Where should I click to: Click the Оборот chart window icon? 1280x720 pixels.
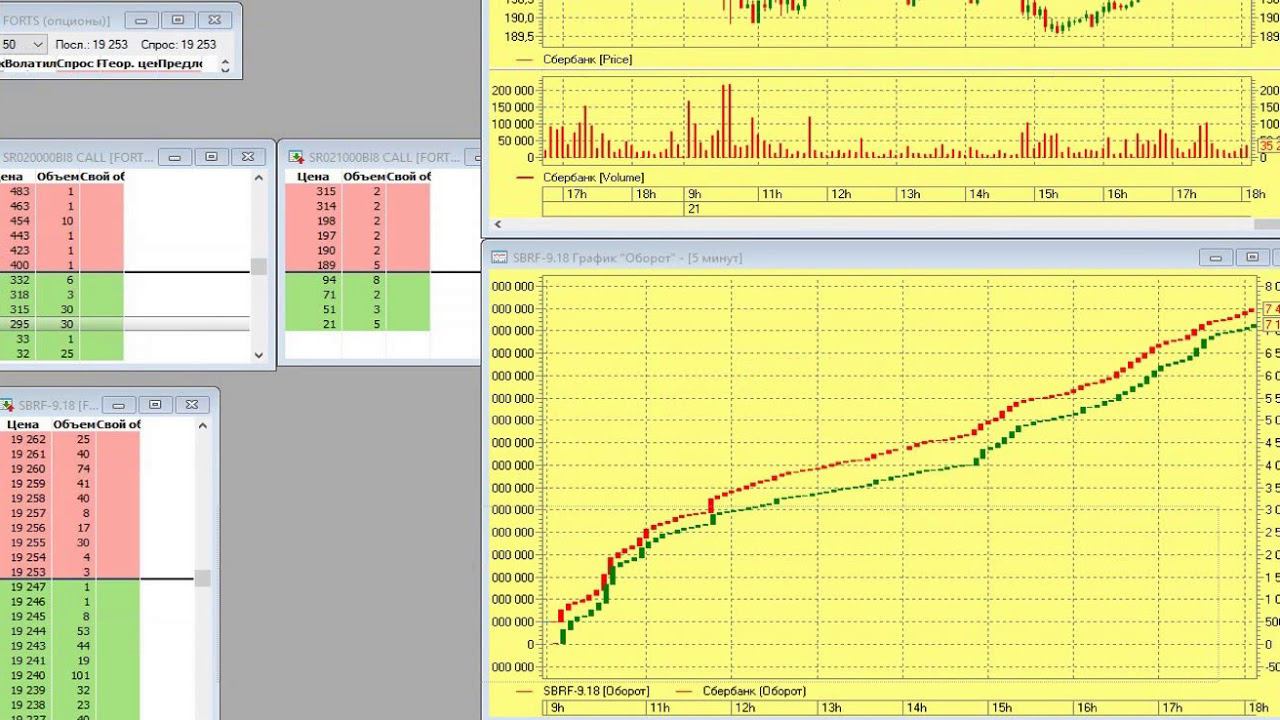(500, 258)
